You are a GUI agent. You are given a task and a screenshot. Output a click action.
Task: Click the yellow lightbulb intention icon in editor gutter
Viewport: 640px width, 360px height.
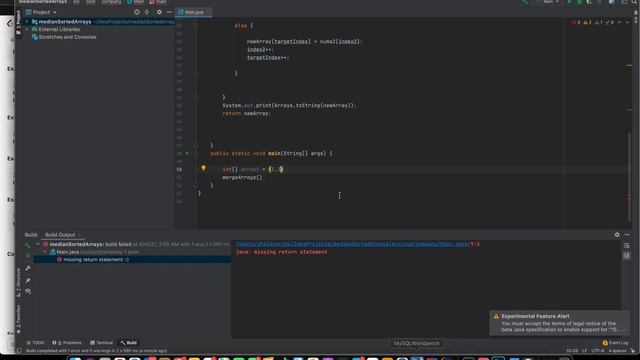203,168
